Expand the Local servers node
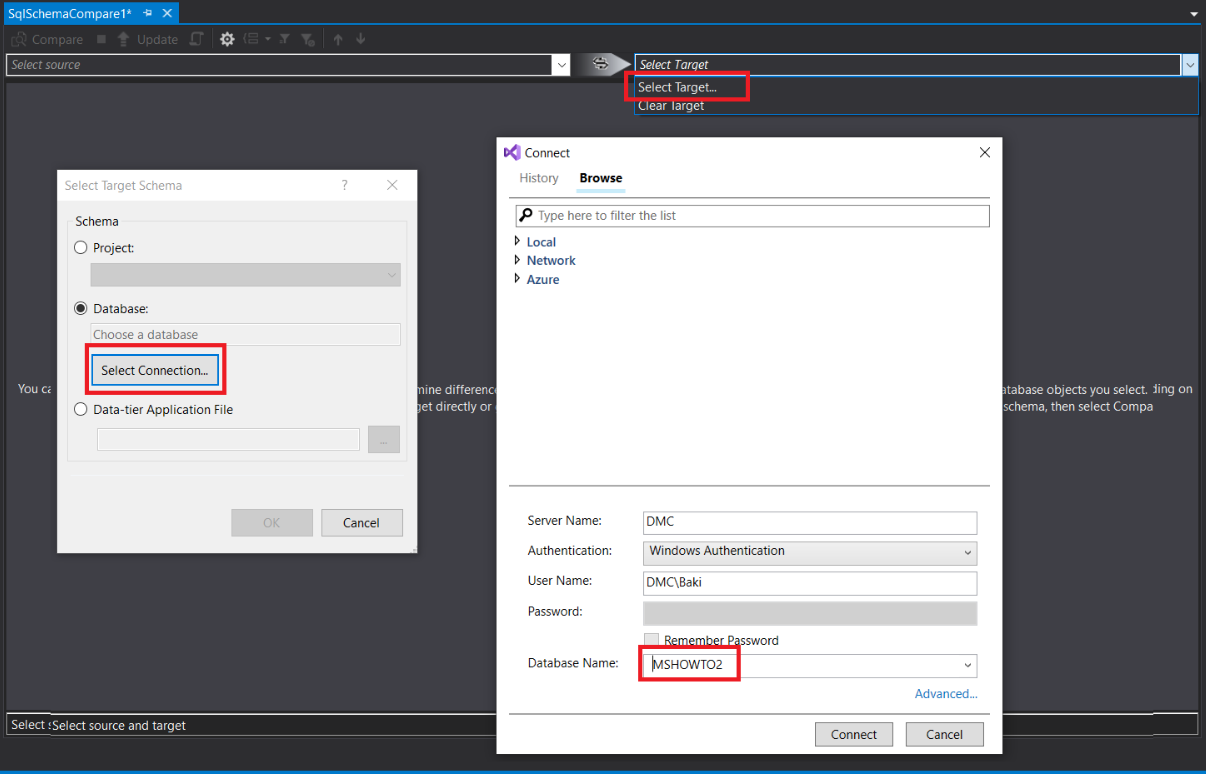The height and width of the screenshot is (774, 1206). (x=517, y=242)
